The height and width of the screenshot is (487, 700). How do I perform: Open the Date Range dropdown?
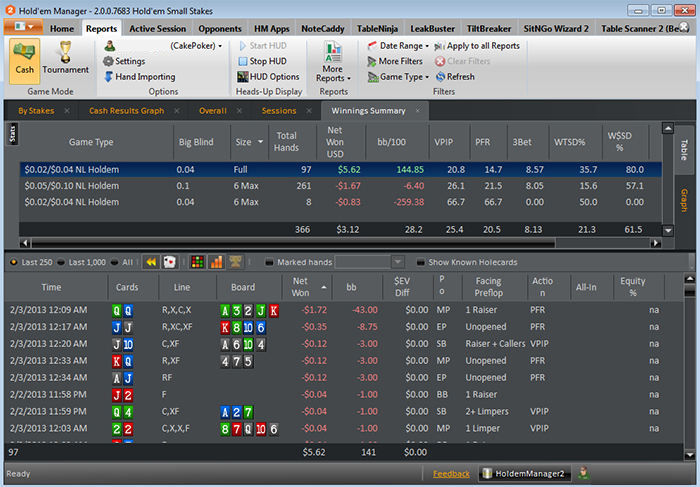click(398, 46)
